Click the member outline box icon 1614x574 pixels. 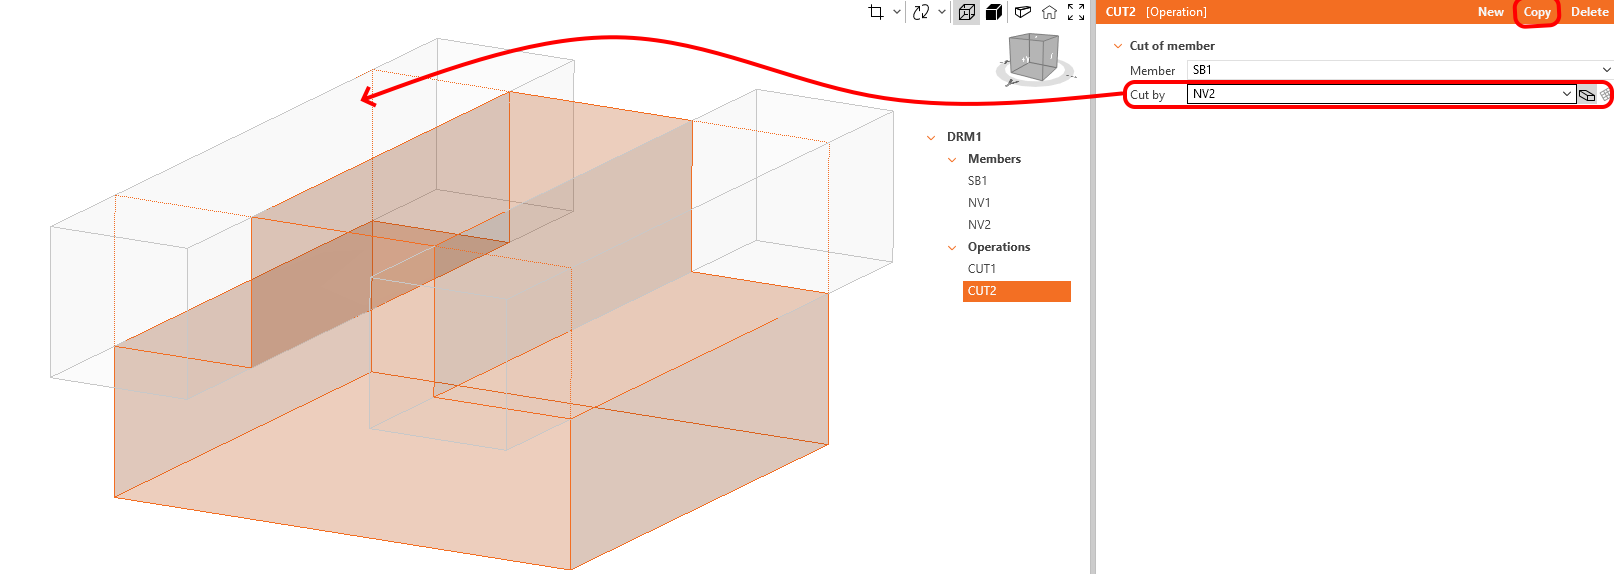[1022, 12]
